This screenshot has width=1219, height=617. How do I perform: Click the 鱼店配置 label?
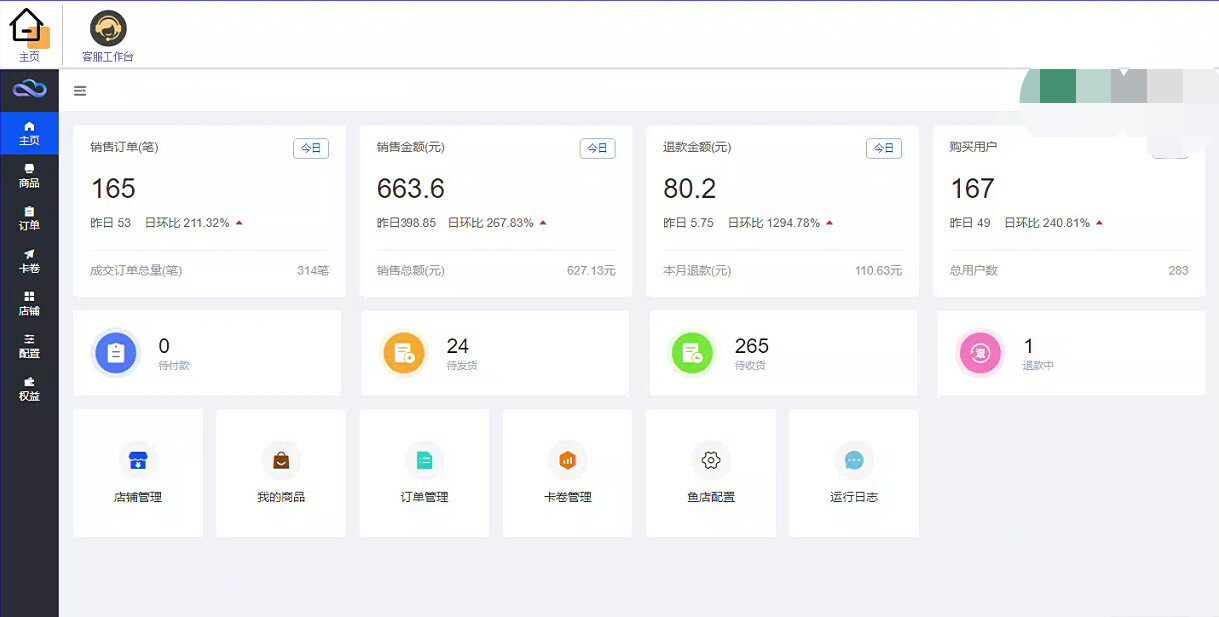click(x=711, y=497)
